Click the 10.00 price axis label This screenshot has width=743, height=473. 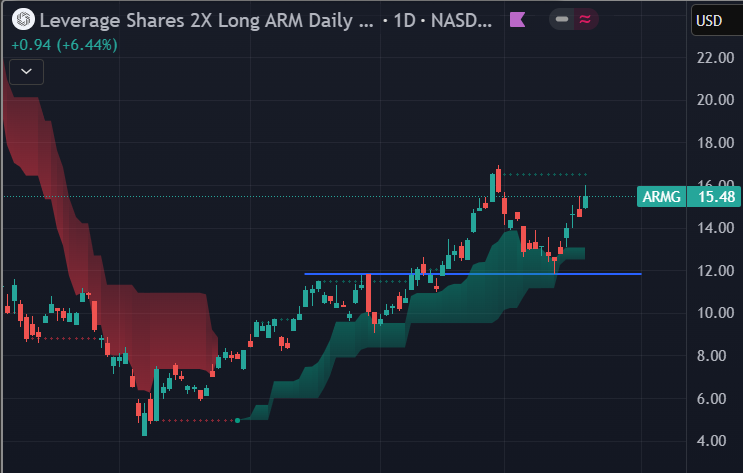click(x=715, y=313)
